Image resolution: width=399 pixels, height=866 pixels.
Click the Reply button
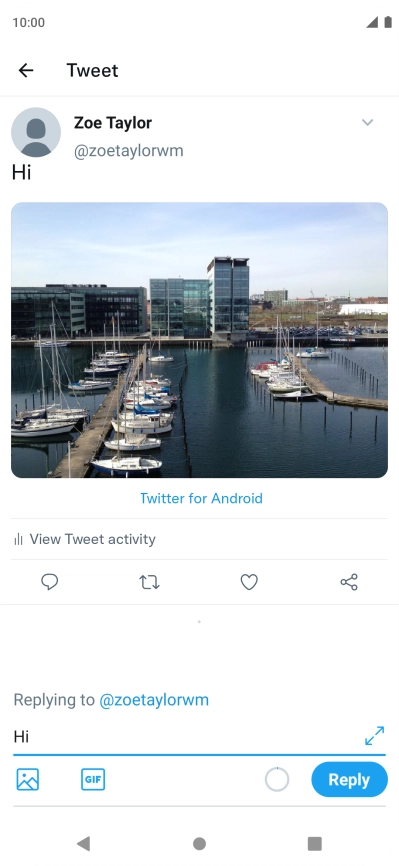tap(349, 779)
